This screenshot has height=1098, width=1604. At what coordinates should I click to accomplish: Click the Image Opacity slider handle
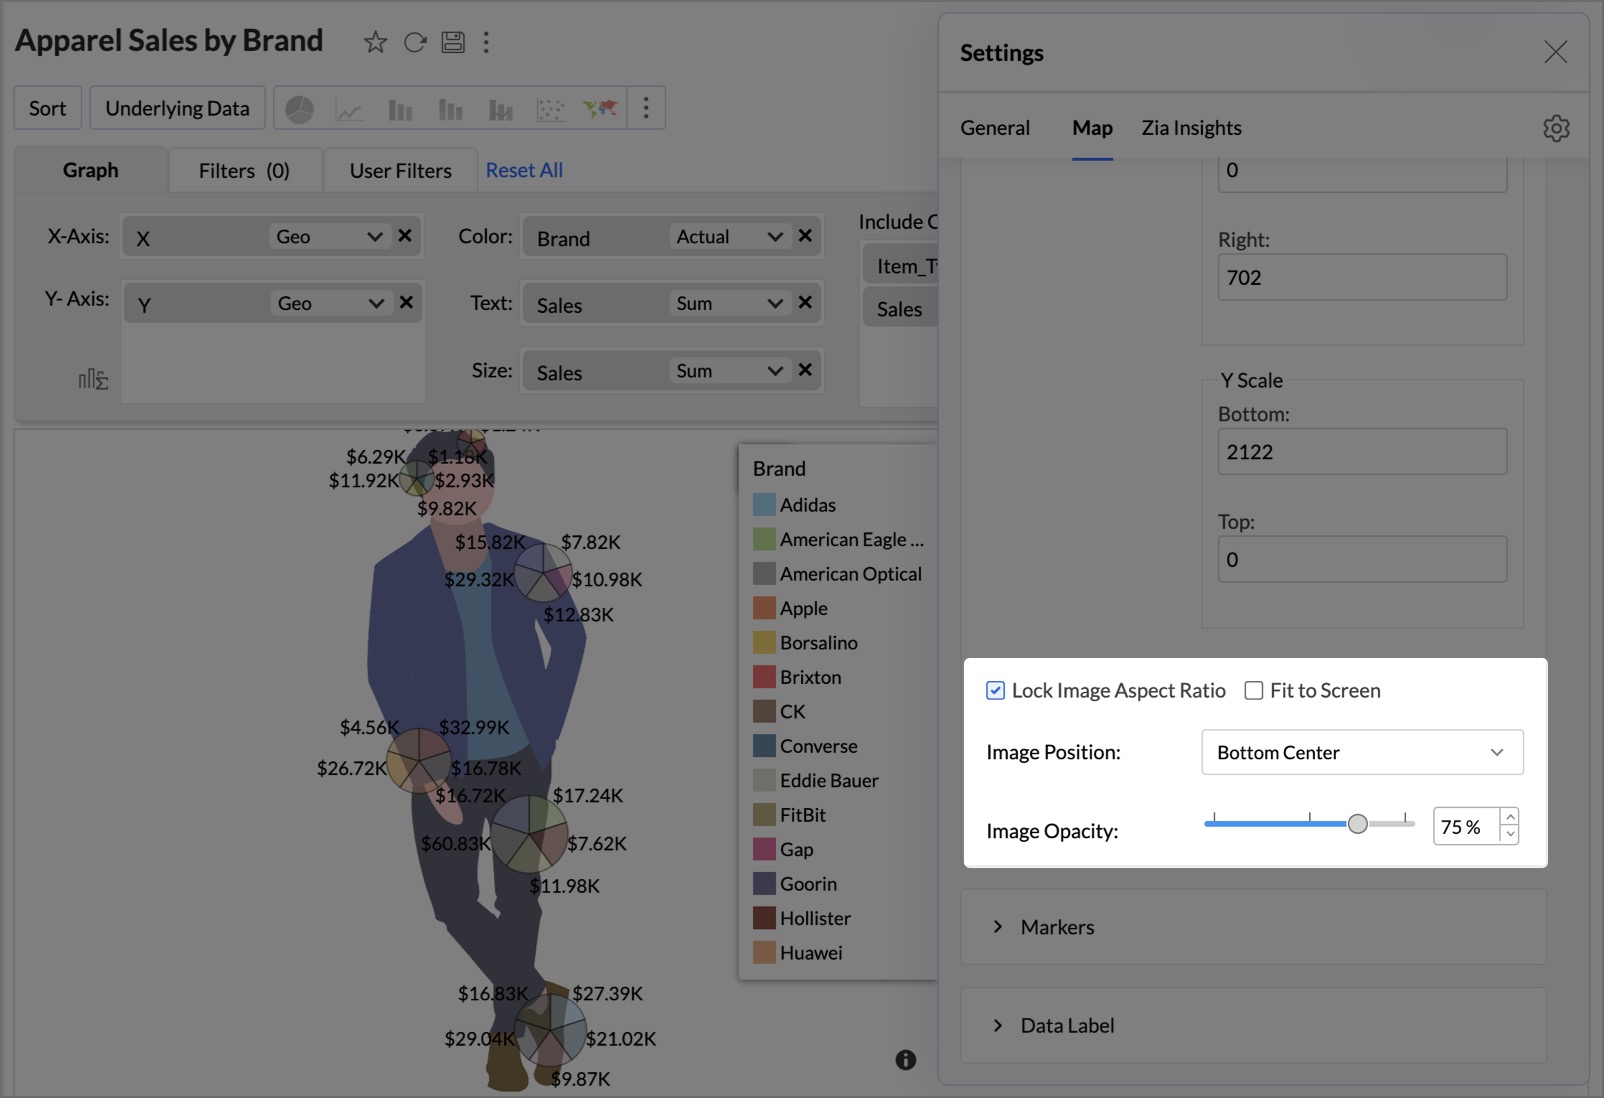pos(1357,824)
